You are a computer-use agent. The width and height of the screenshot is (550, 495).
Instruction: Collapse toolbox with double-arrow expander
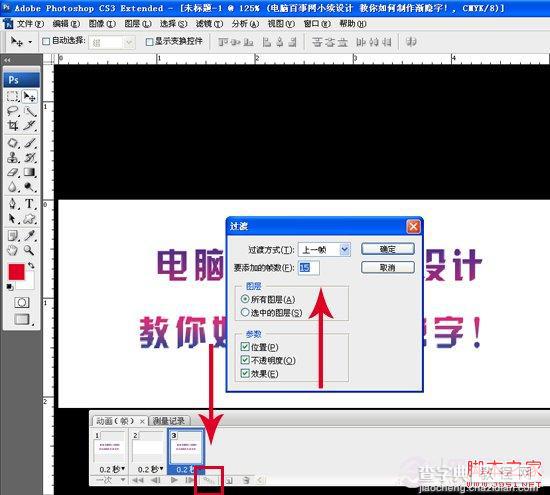point(7,60)
